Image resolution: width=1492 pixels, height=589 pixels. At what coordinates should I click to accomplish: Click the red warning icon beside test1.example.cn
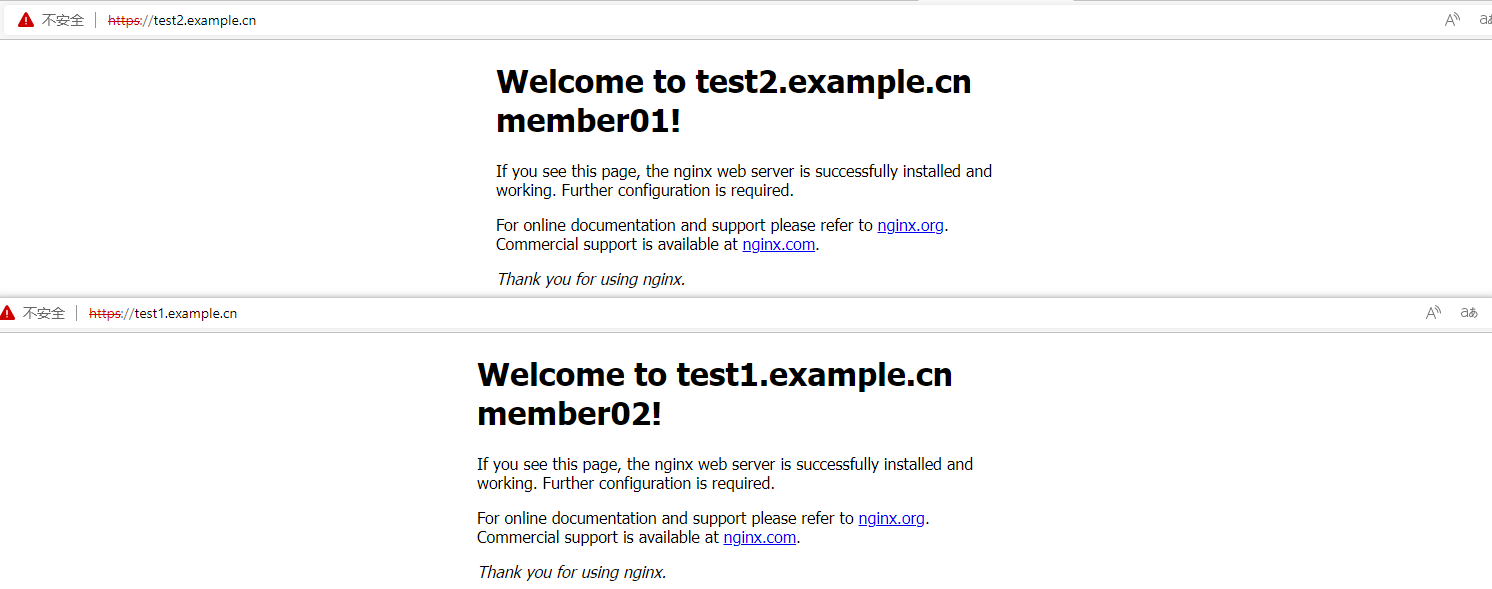click(7, 313)
